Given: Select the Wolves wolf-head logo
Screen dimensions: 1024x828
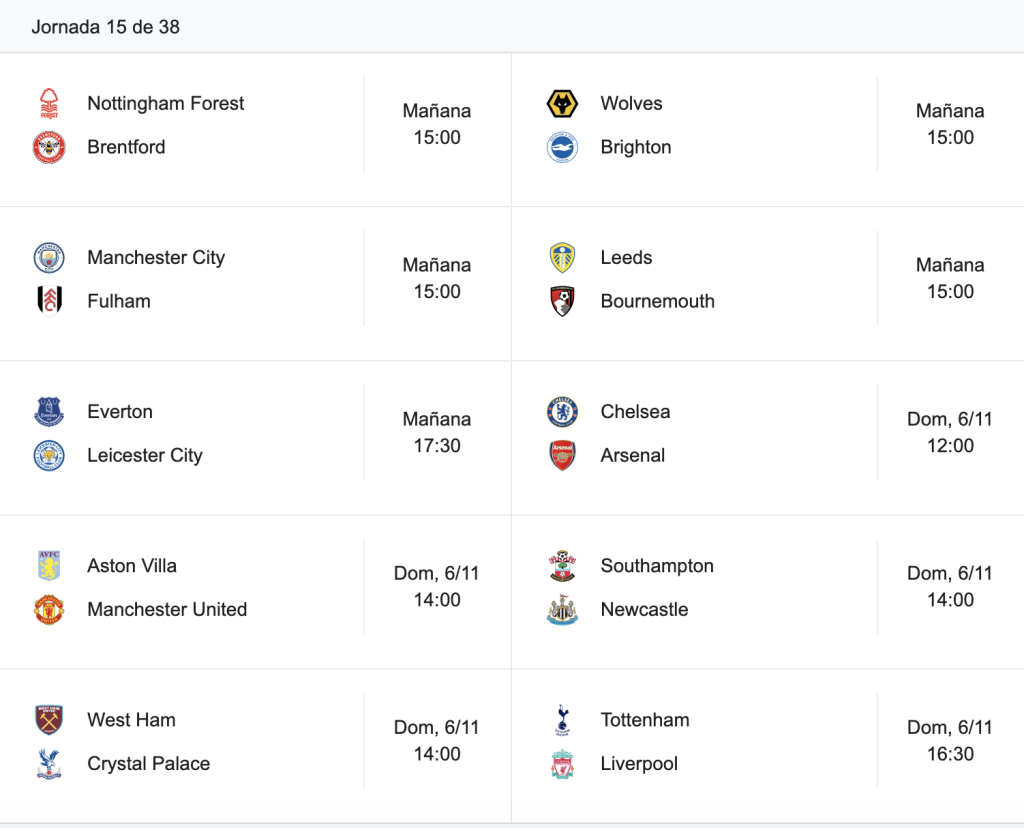Looking at the screenshot, I should point(562,103).
